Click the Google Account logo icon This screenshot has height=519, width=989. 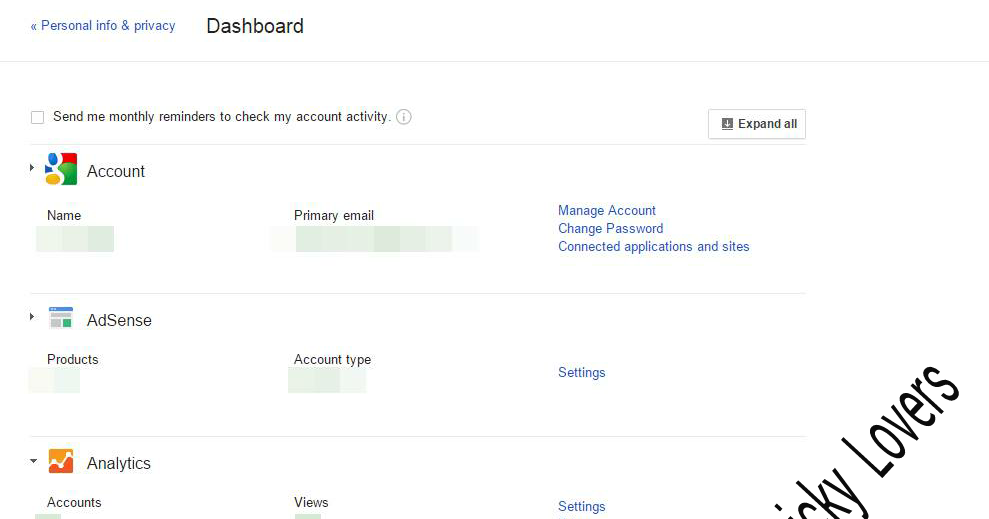tap(61, 170)
